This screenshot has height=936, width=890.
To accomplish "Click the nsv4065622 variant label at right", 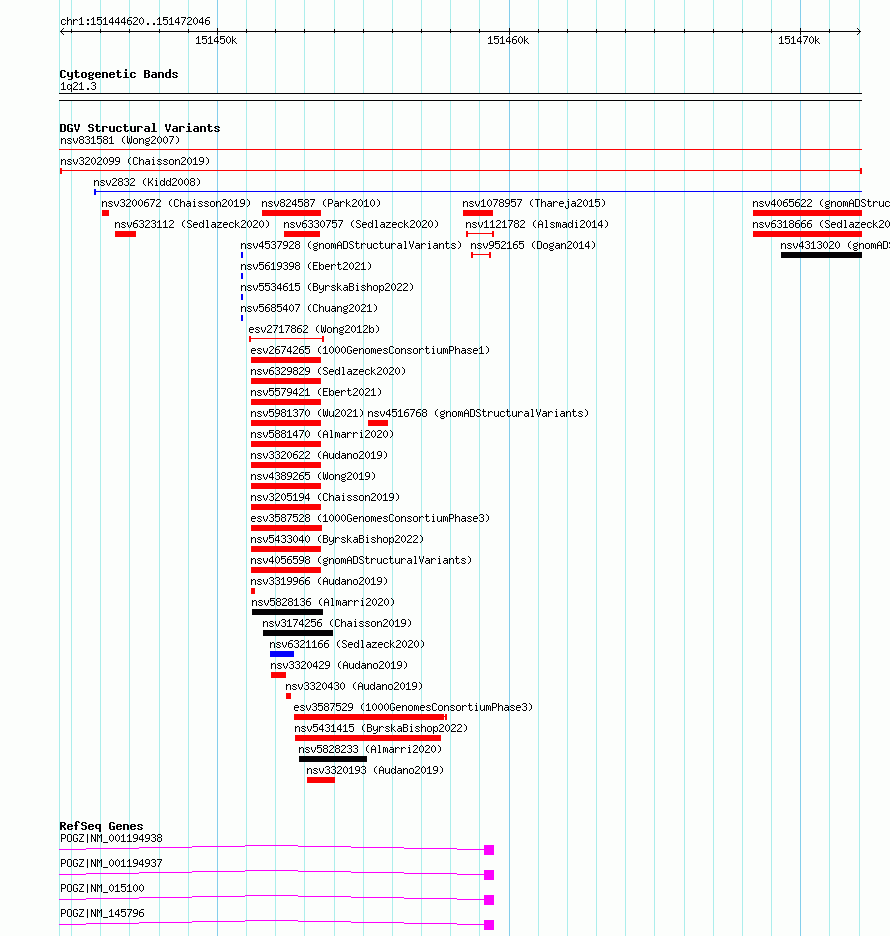I will [821, 203].
